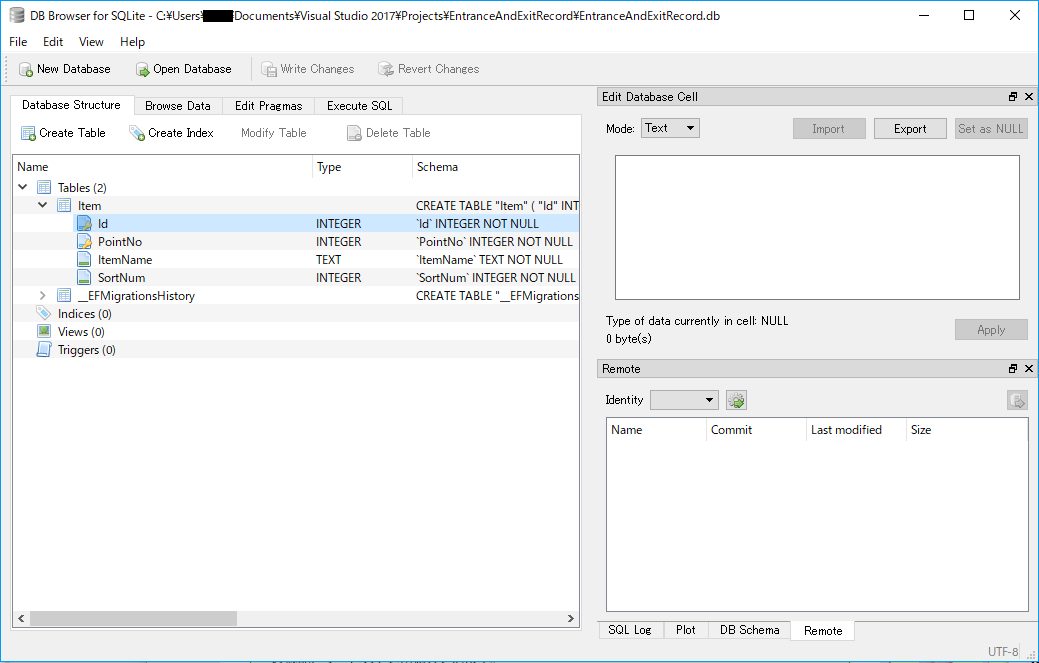Click the upload icon at Remote panel's top right

click(1017, 399)
